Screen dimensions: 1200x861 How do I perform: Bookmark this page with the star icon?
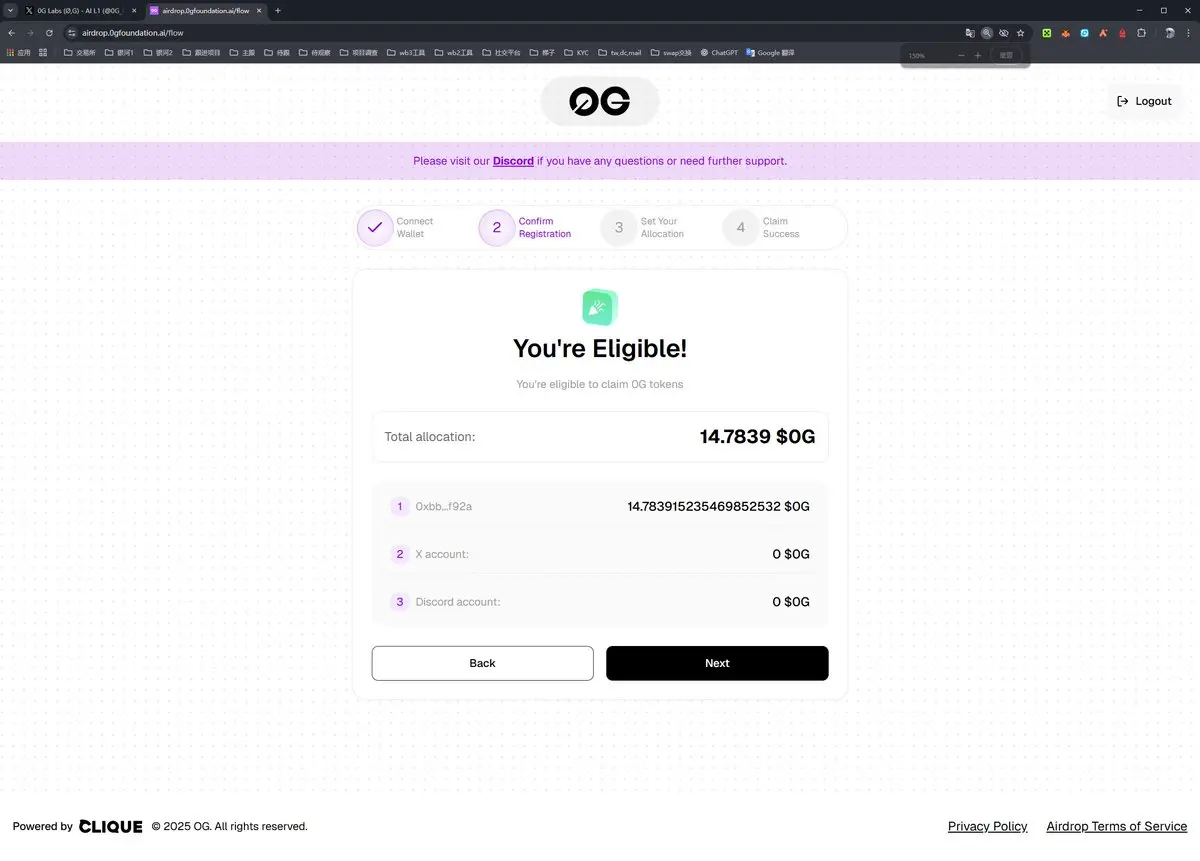click(1020, 33)
